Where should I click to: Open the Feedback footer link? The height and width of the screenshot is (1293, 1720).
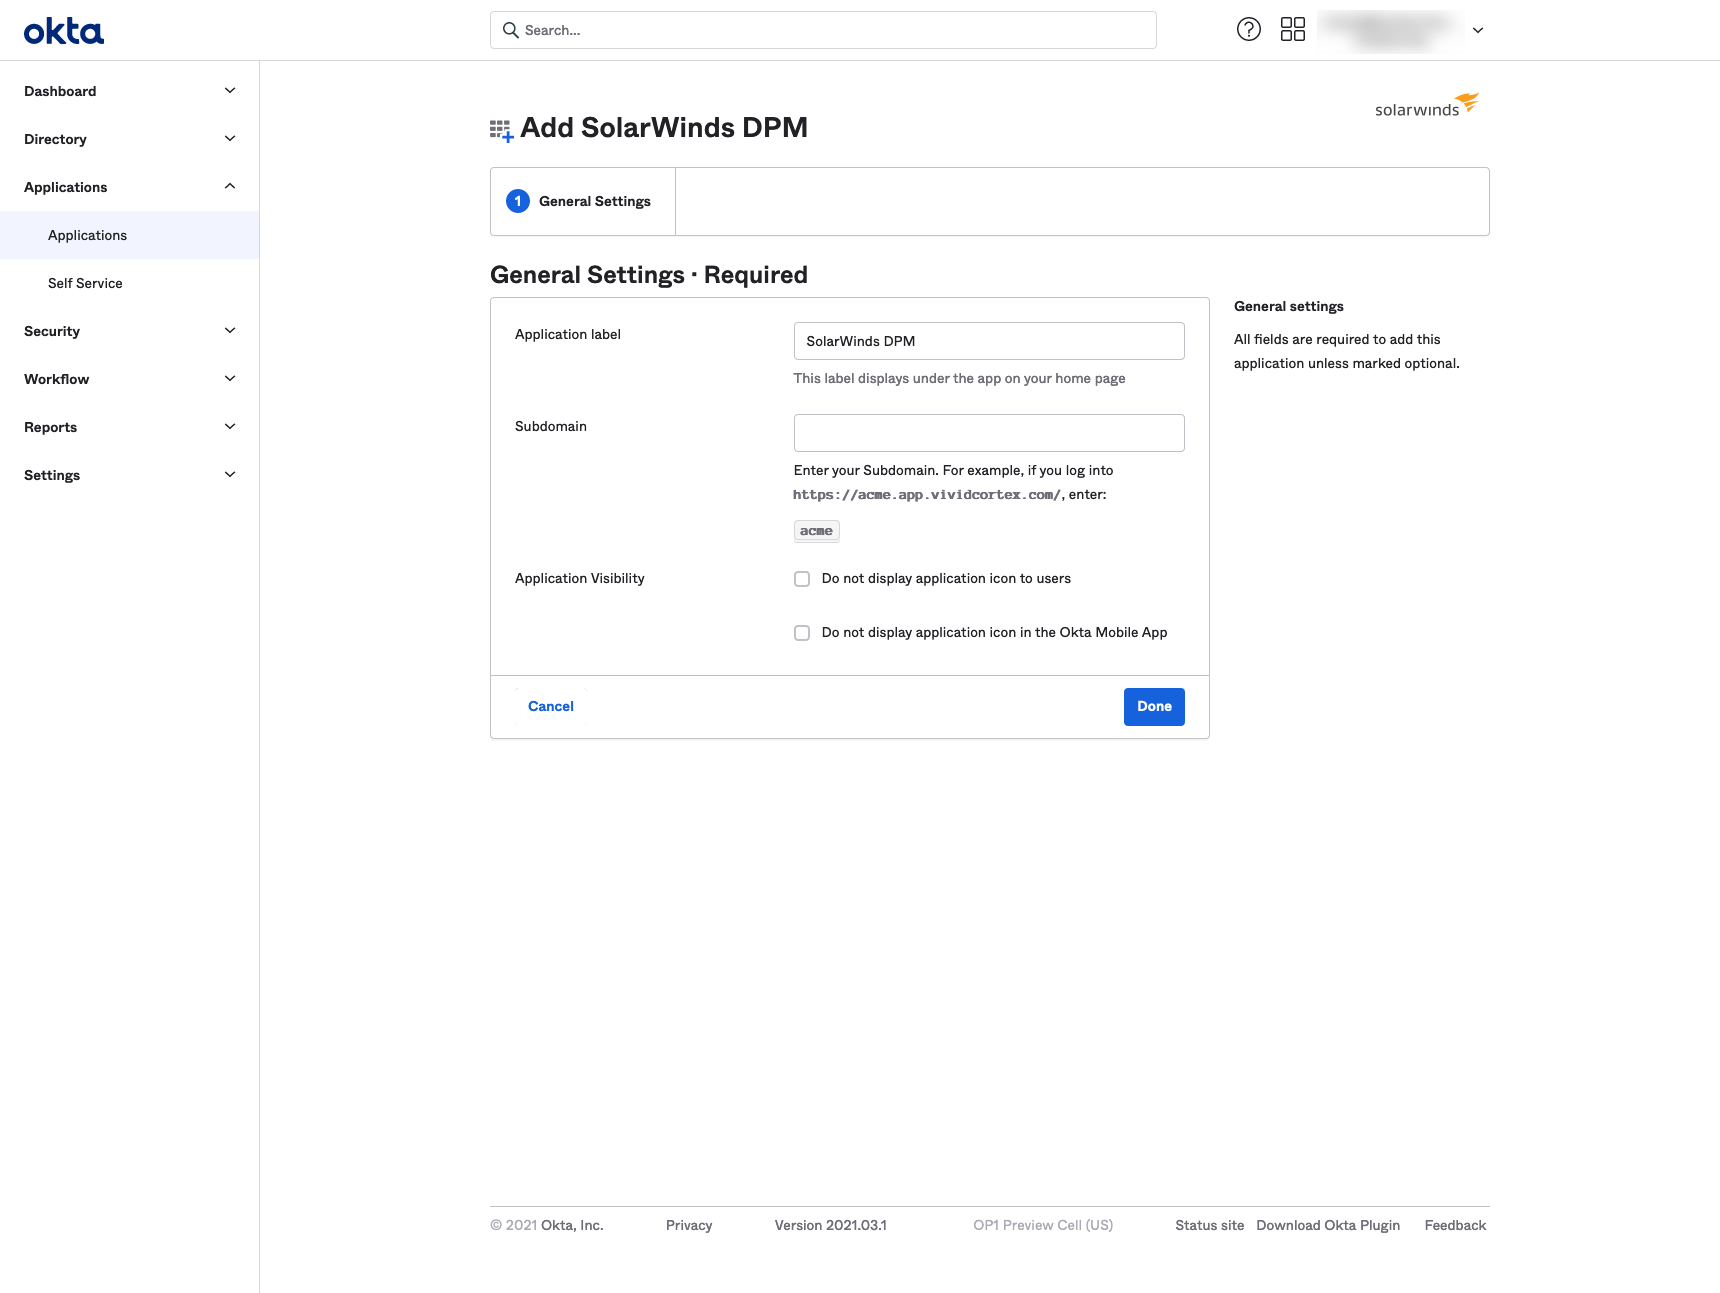[1455, 1225]
